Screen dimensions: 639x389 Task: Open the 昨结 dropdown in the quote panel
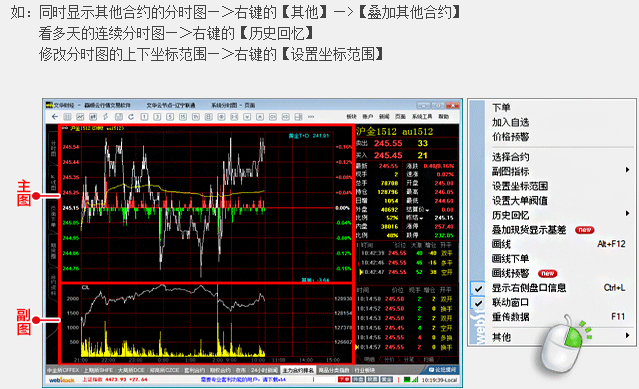421,218
